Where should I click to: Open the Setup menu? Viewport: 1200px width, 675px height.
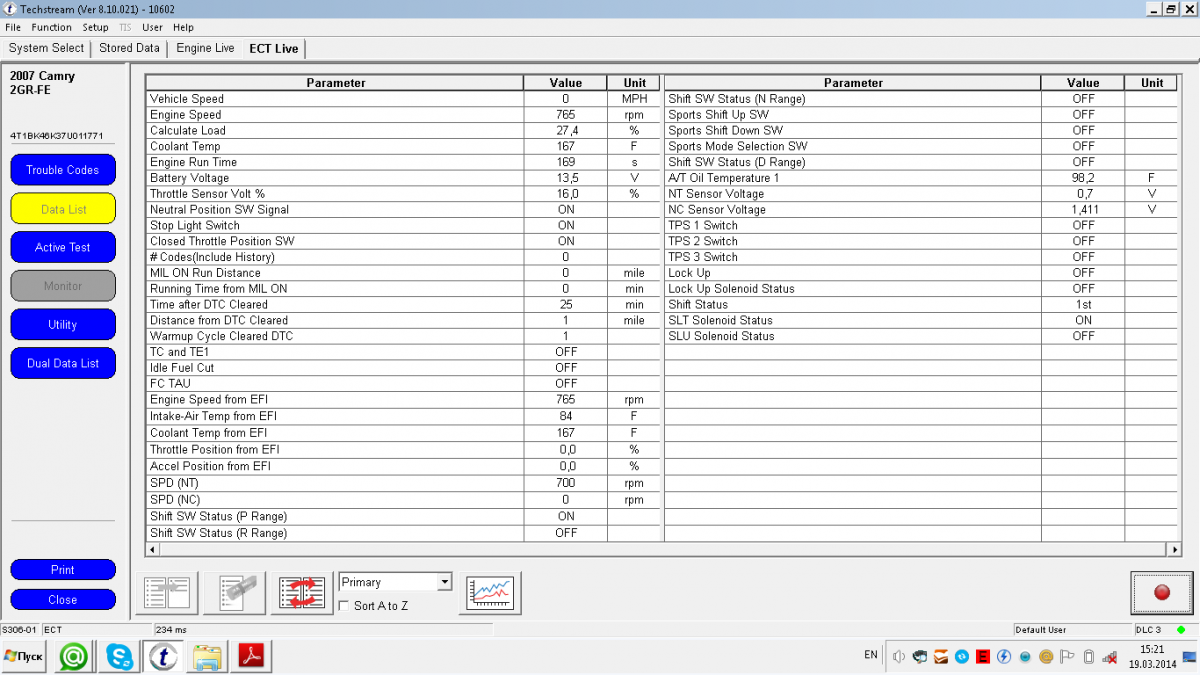(x=95, y=27)
